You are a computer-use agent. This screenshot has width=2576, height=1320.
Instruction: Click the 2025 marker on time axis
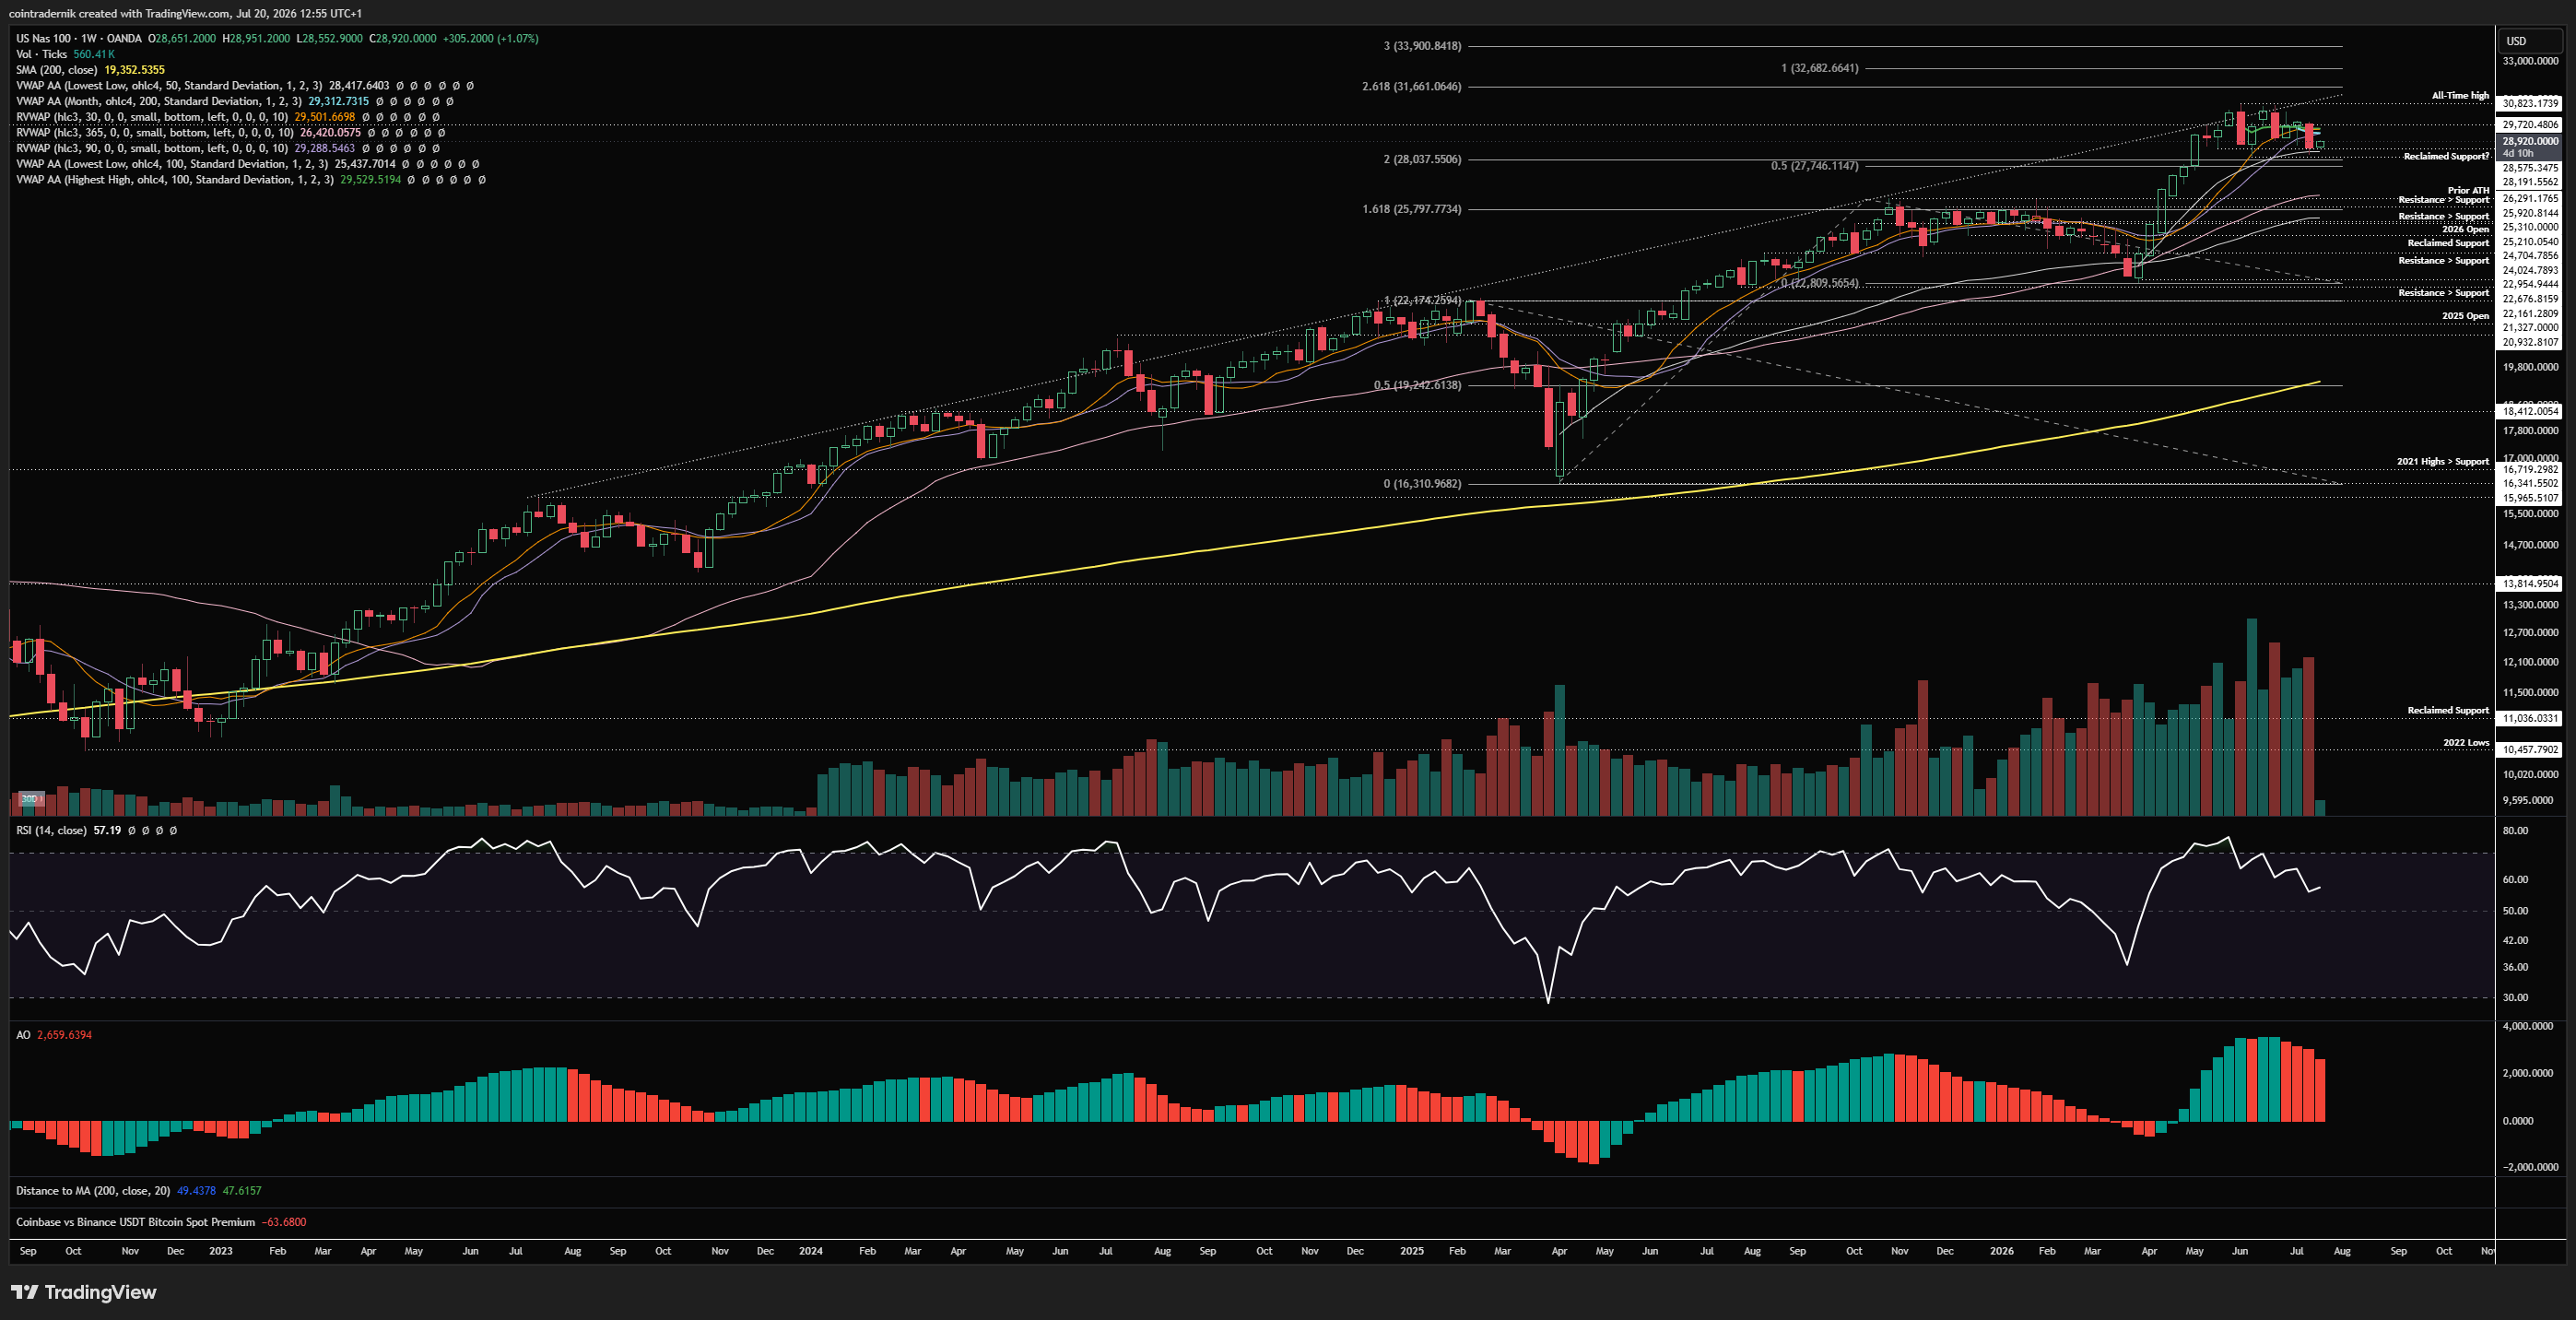pos(1411,1251)
